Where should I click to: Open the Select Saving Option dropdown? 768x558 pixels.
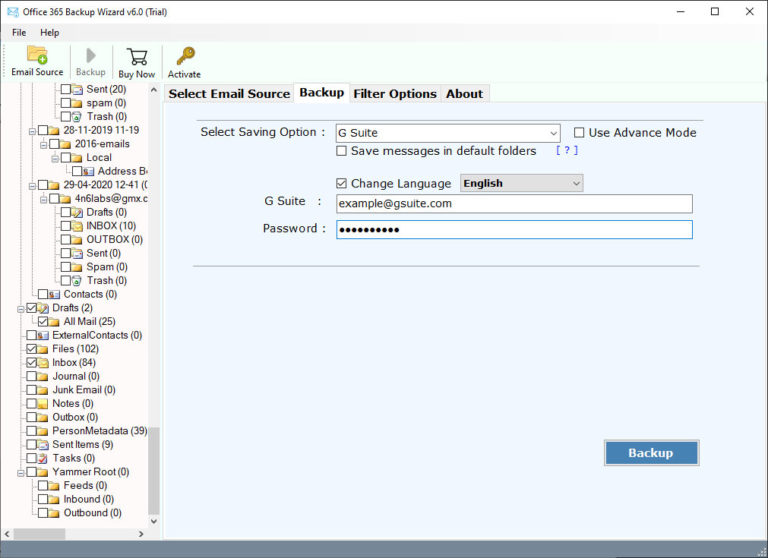(448, 133)
